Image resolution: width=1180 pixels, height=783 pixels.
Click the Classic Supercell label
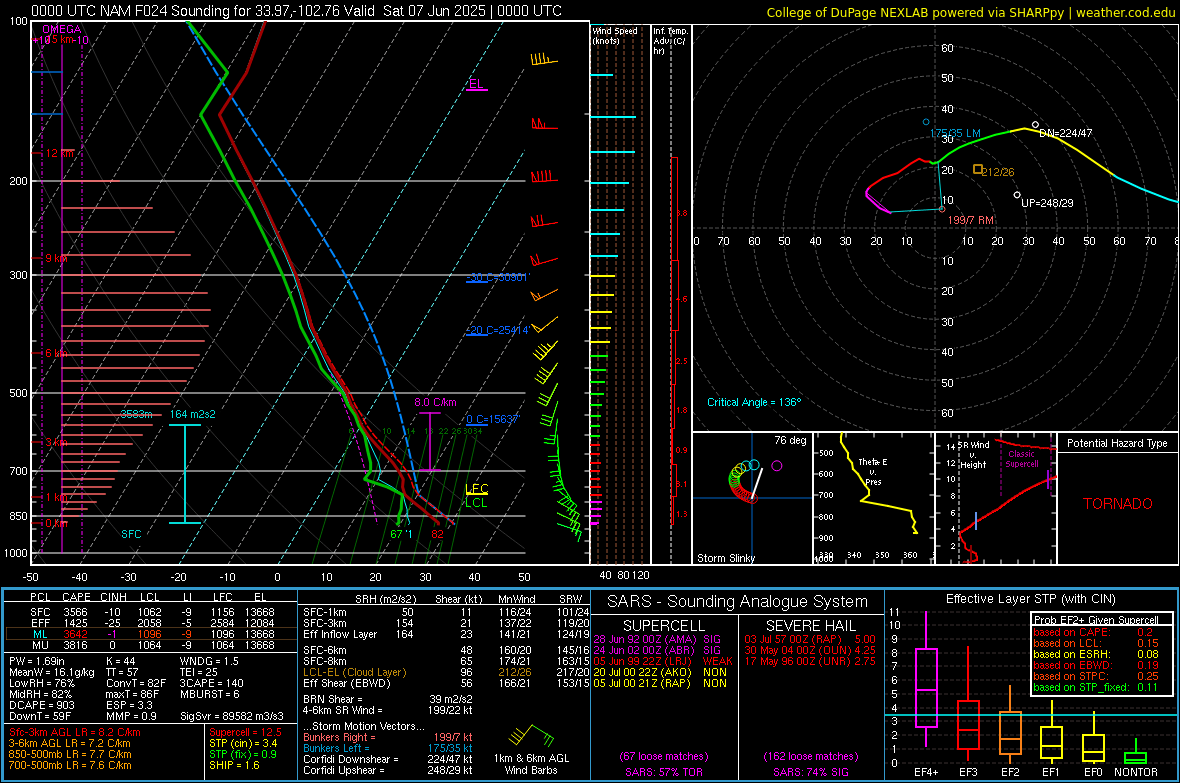pos(1021,459)
